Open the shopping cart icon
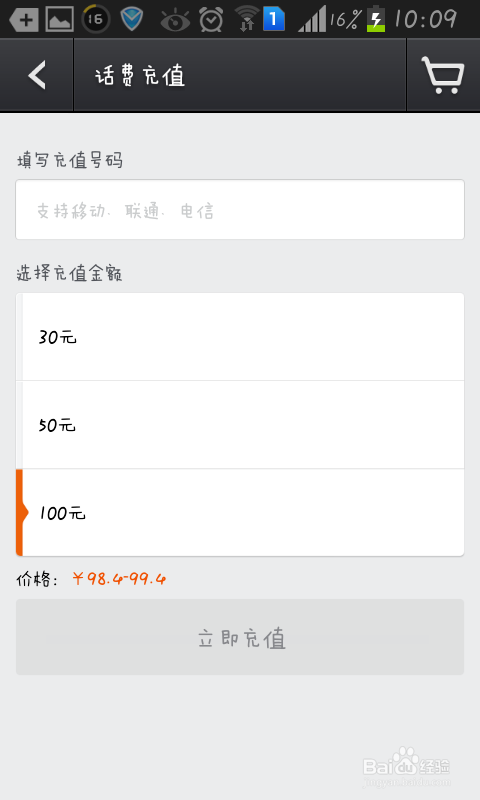The image size is (480, 800). click(x=443, y=75)
